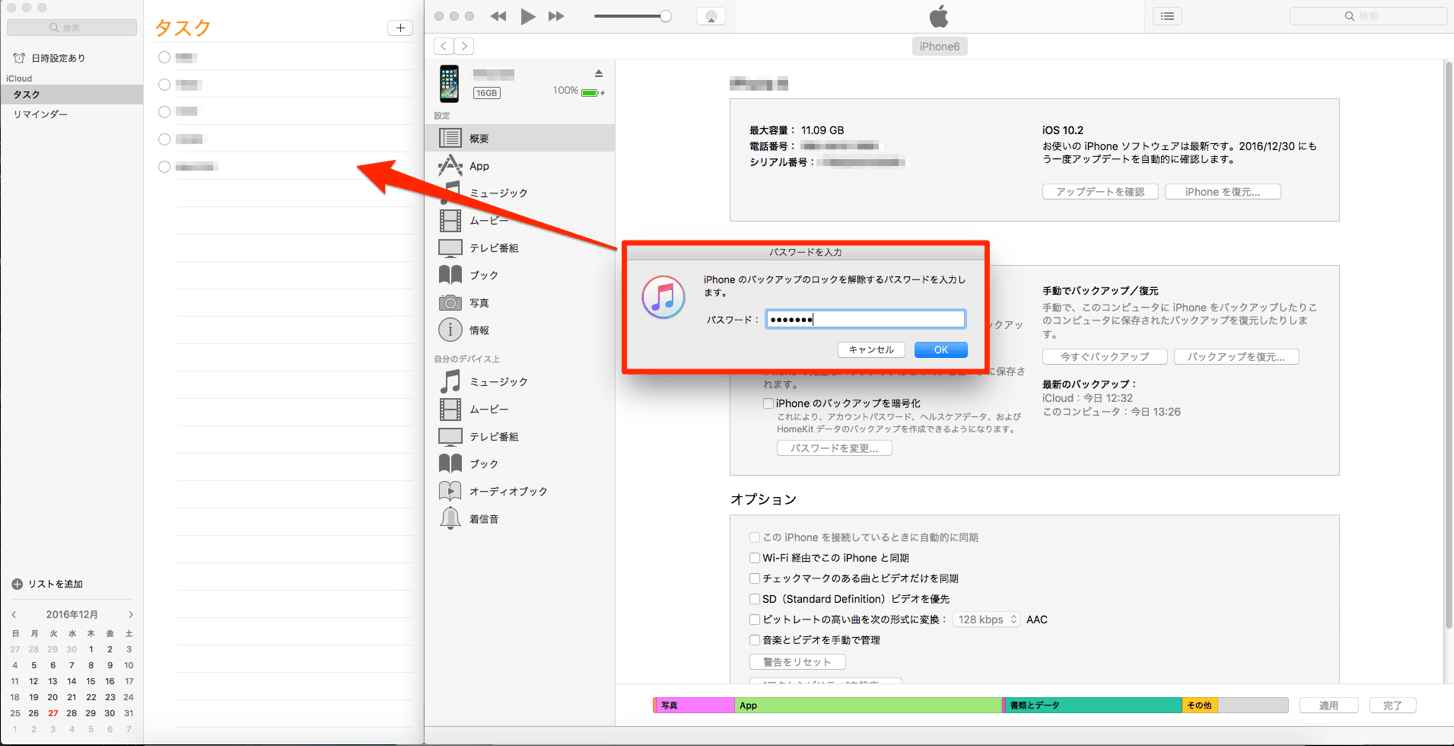Click the 書類とデータ storage segment
Screen dimensions: 1454x746
1093,706
